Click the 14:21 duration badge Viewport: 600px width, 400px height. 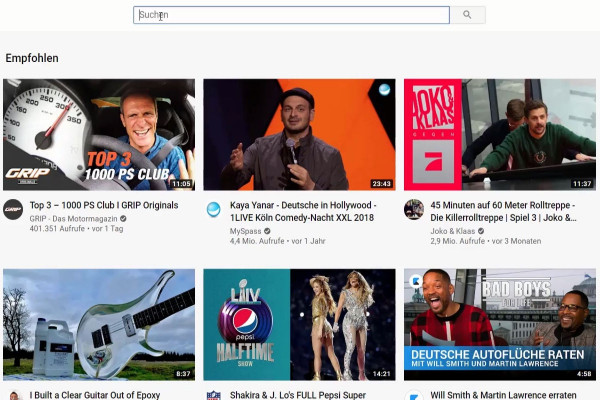tap(382, 374)
